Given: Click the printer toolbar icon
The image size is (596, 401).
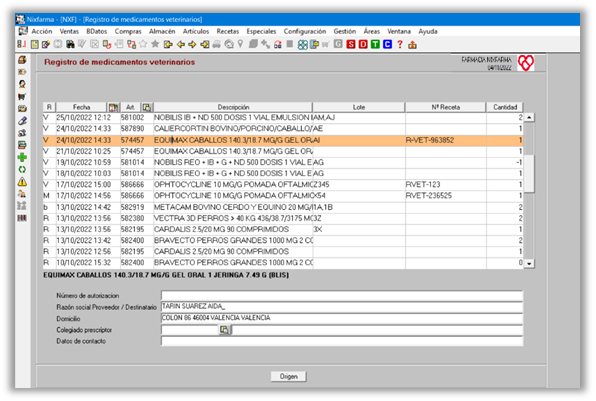Looking at the screenshot, I should click(217, 45).
